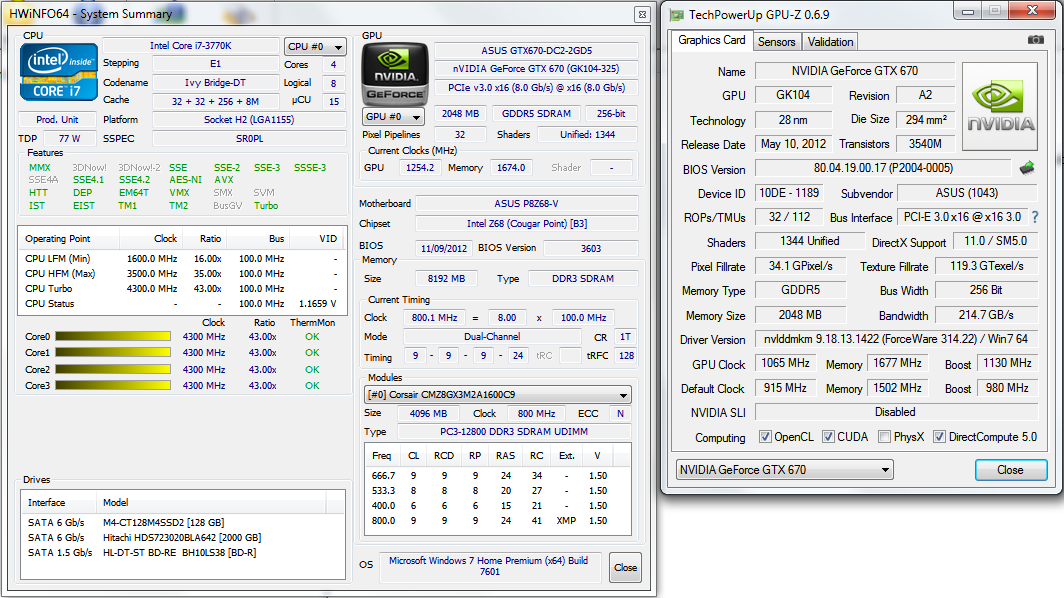The height and width of the screenshot is (598, 1064).
Task: Click the GPU-Z Name field
Action: tap(854, 71)
